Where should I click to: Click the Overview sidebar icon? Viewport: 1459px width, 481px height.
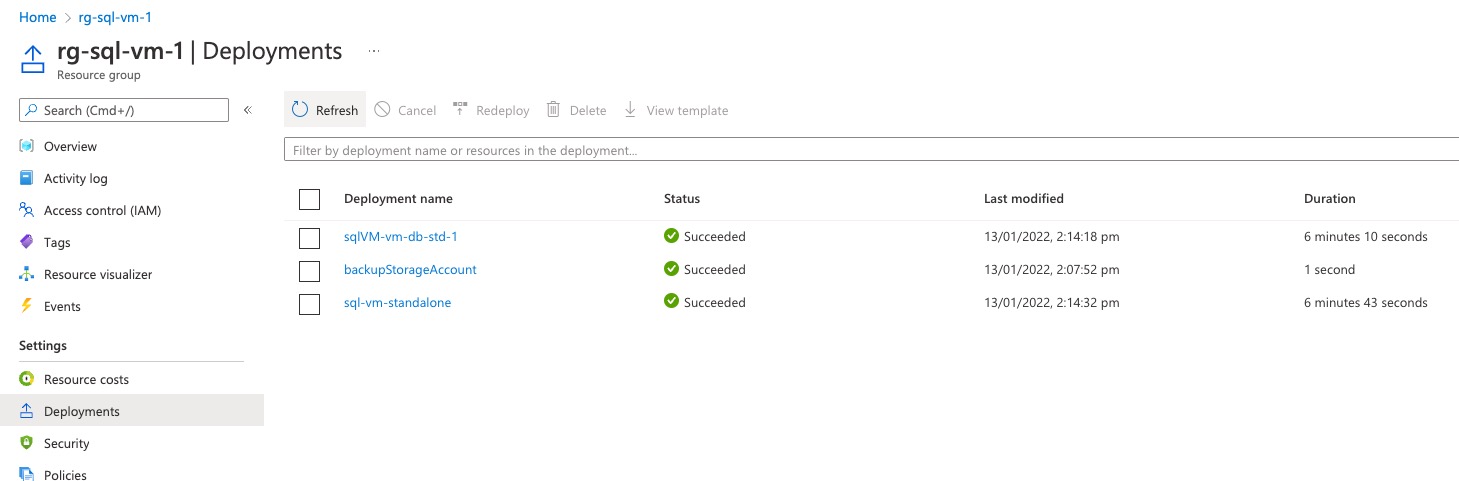27,146
